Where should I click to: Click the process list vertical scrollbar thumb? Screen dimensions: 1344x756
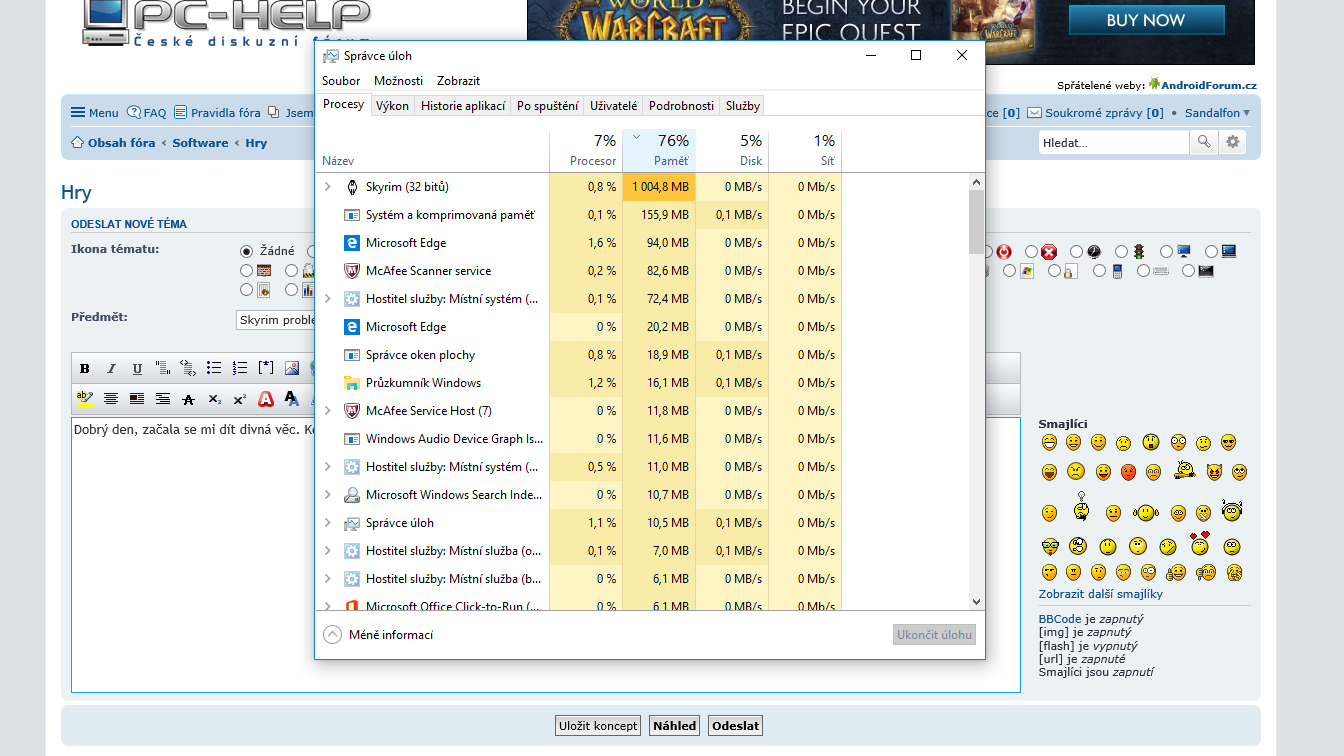point(977,221)
